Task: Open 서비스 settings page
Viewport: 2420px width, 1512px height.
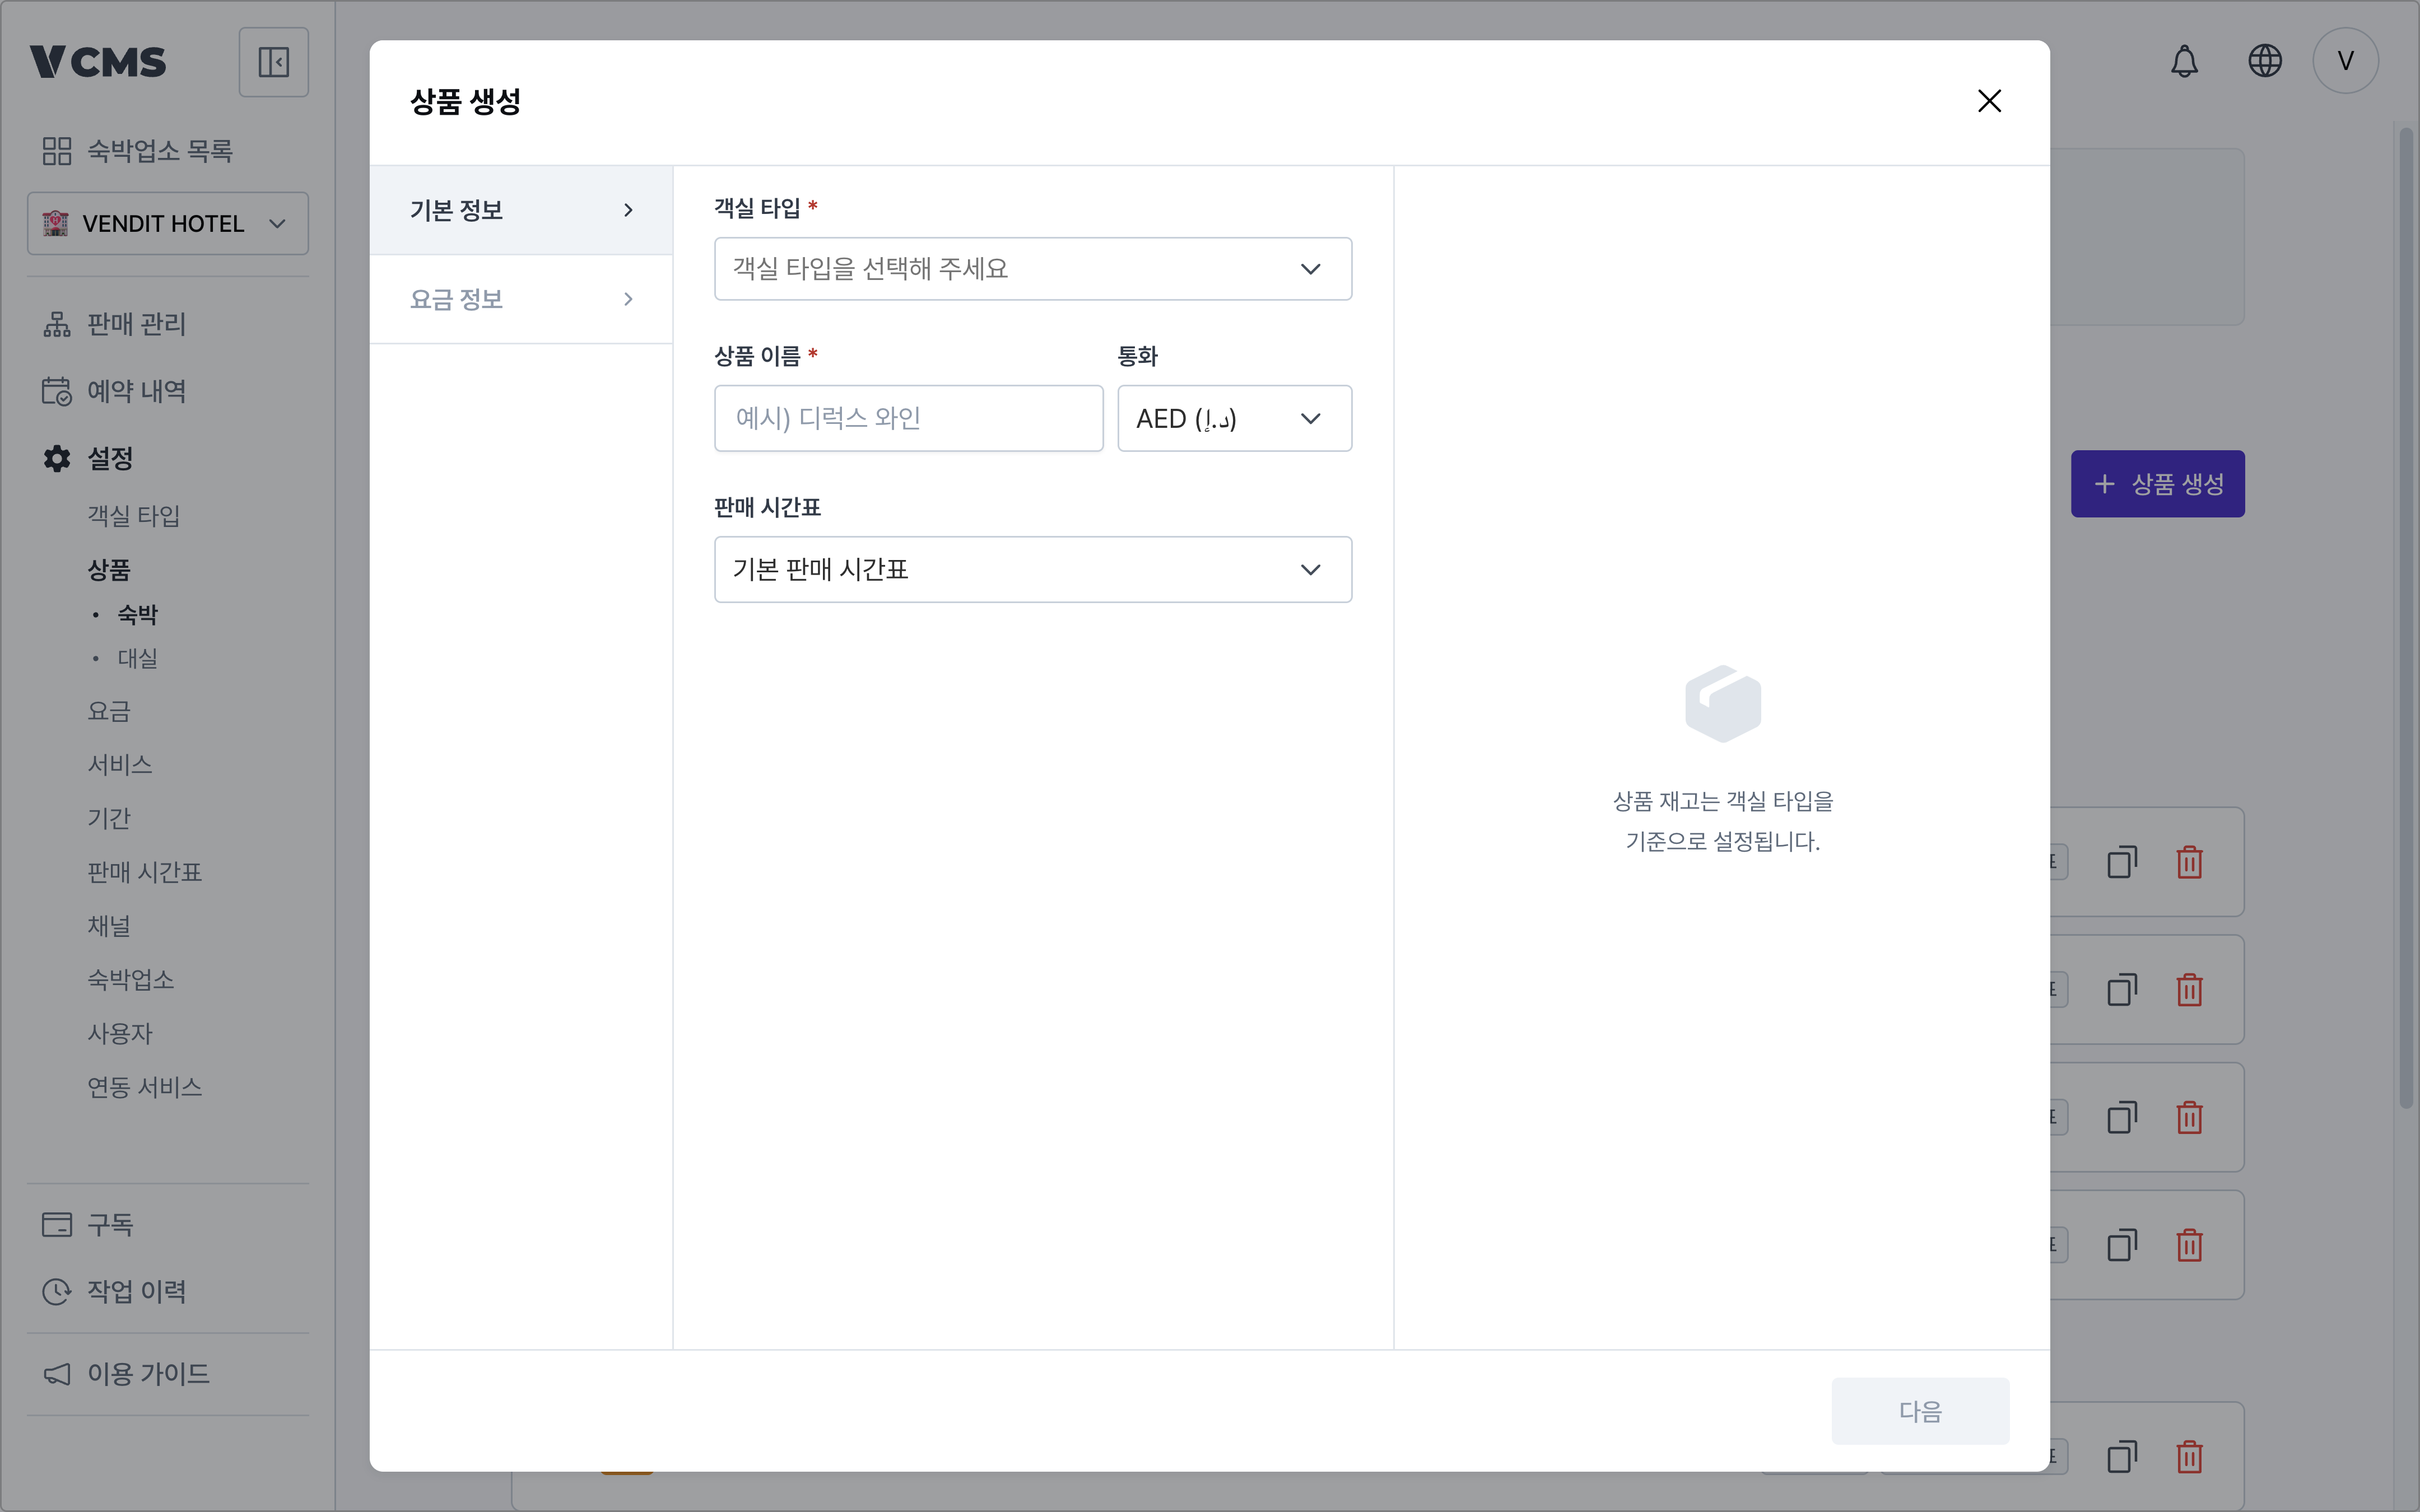Action: click(x=120, y=765)
